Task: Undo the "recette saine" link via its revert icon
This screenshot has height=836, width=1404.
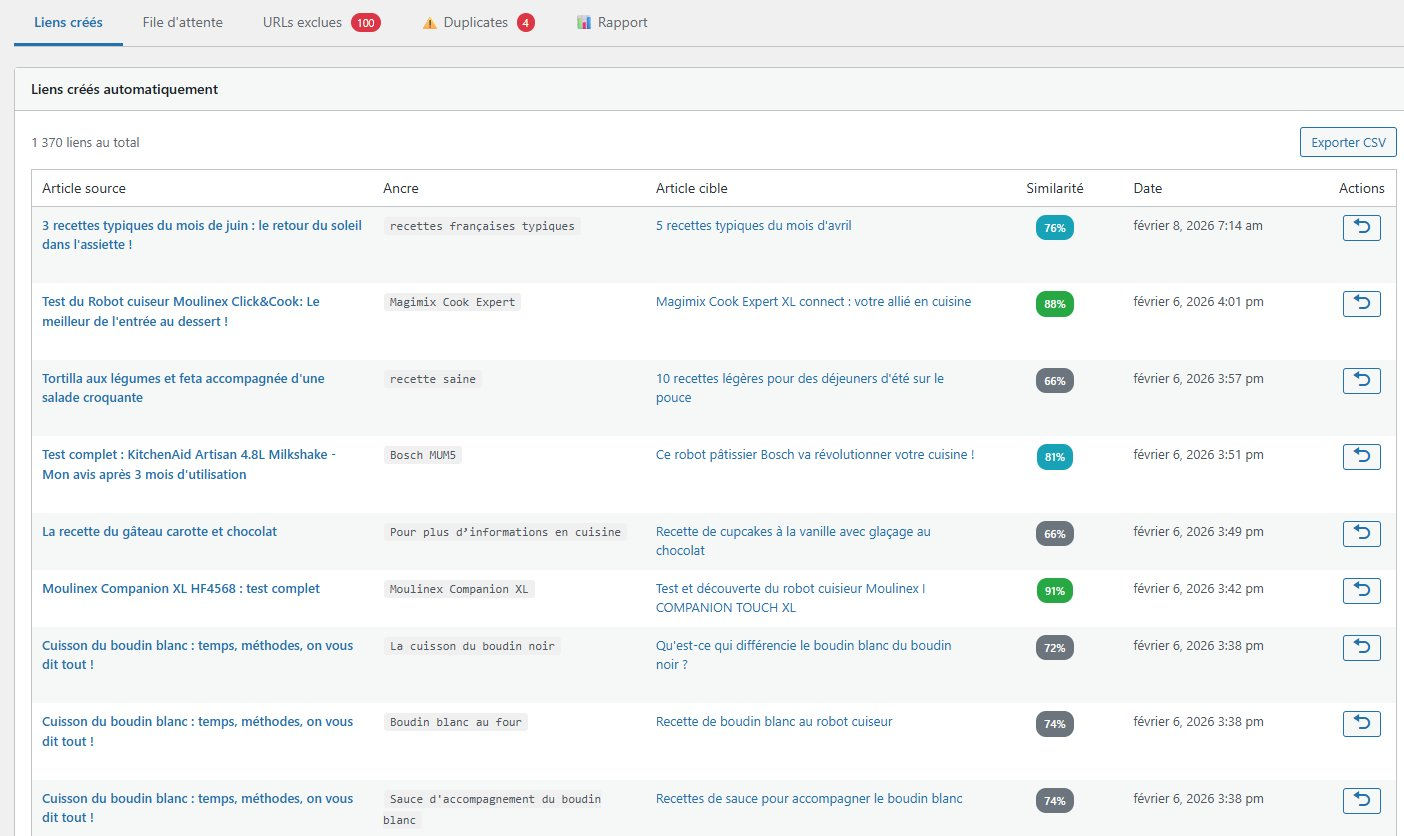Action: [x=1360, y=380]
